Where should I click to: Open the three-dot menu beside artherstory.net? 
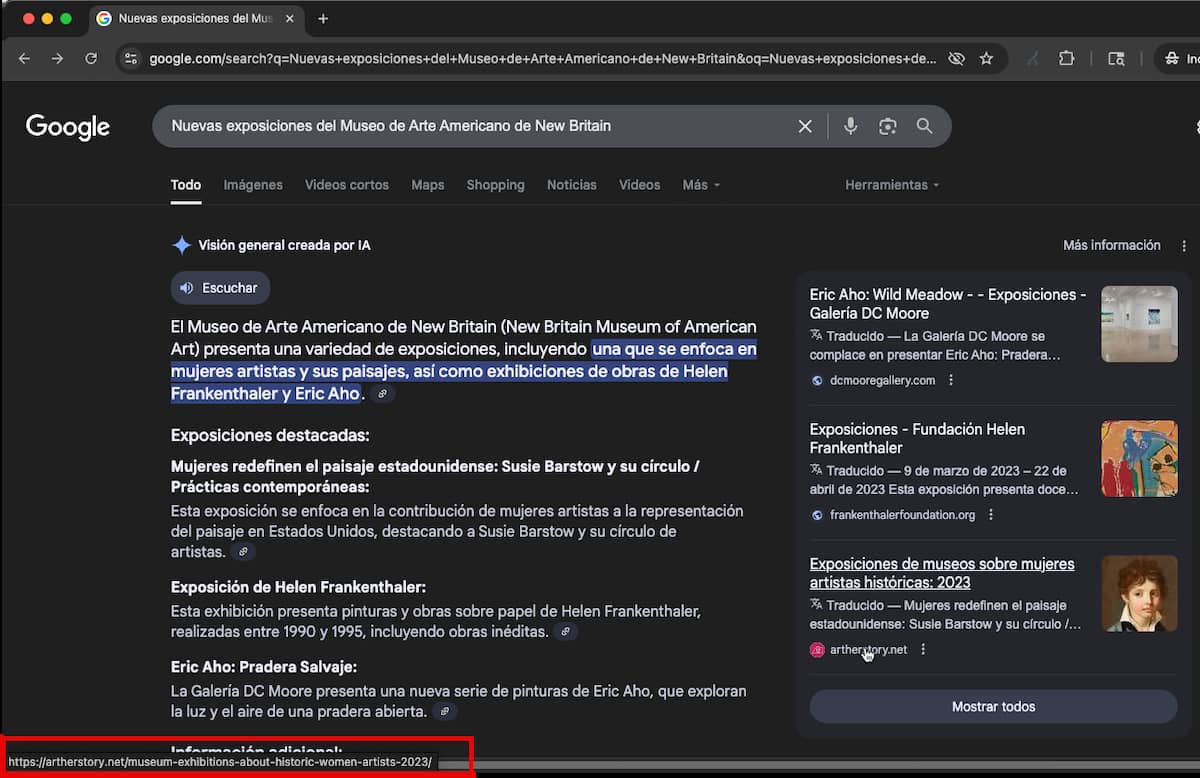point(923,649)
